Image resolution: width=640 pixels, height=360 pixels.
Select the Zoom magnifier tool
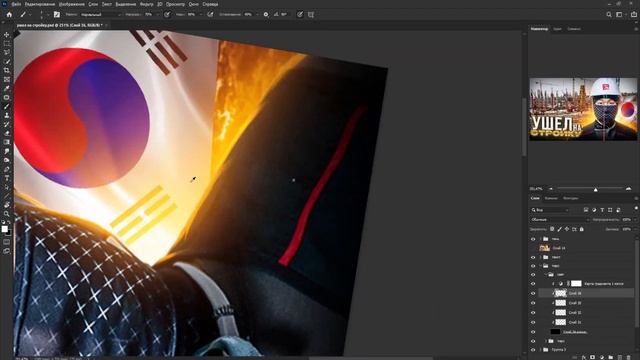[7, 214]
